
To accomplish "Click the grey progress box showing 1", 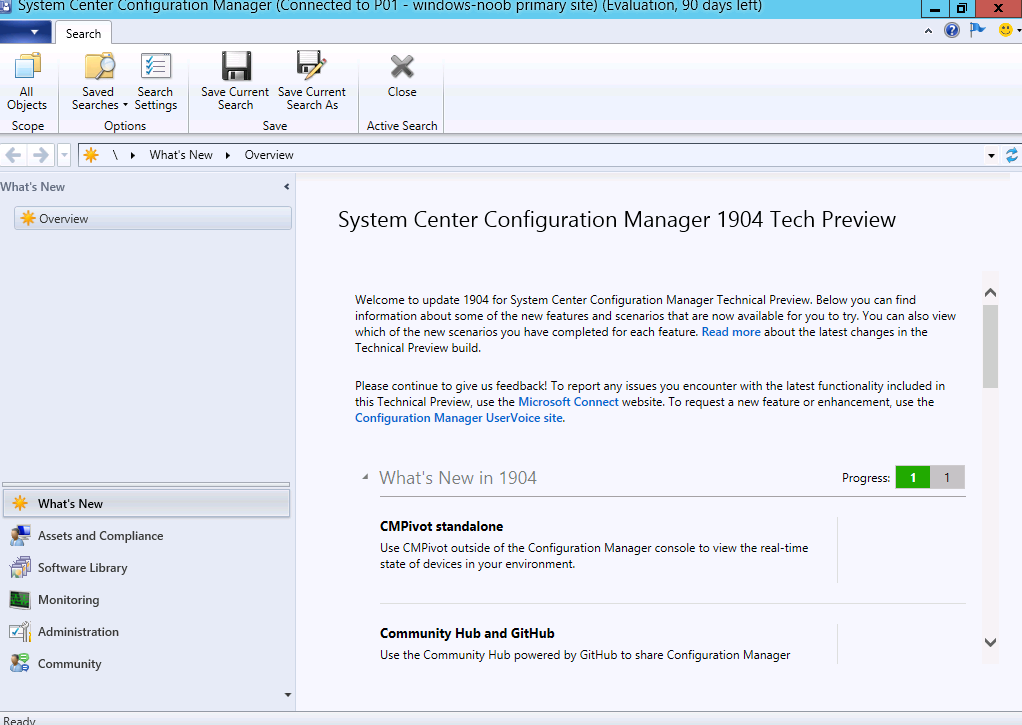I will (947, 478).
